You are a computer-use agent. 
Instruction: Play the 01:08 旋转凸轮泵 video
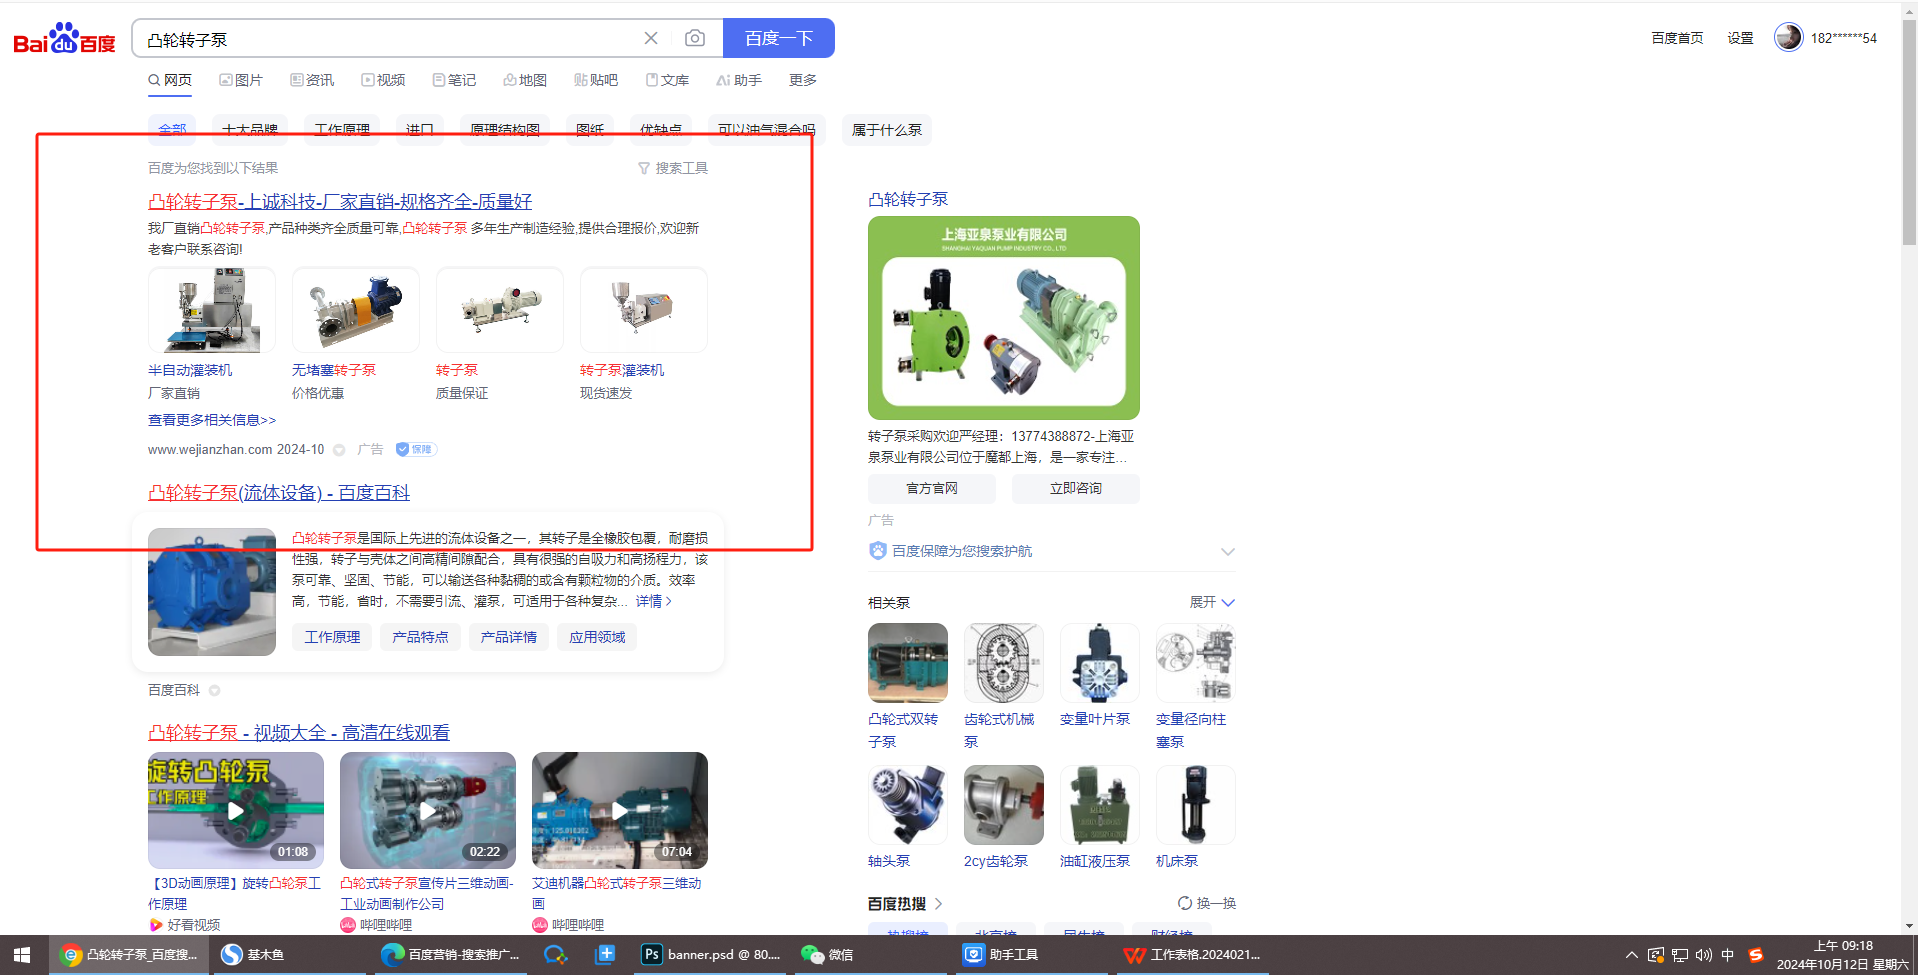point(236,810)
